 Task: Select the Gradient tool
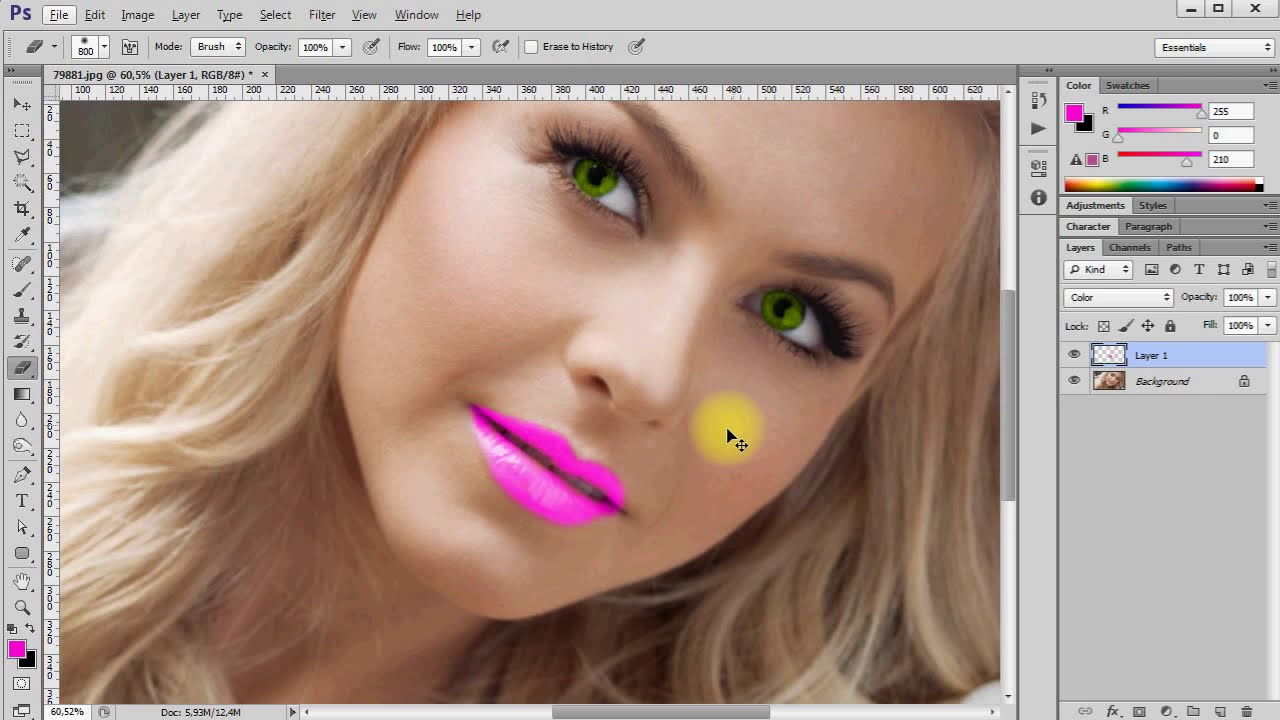pos(22,394)
